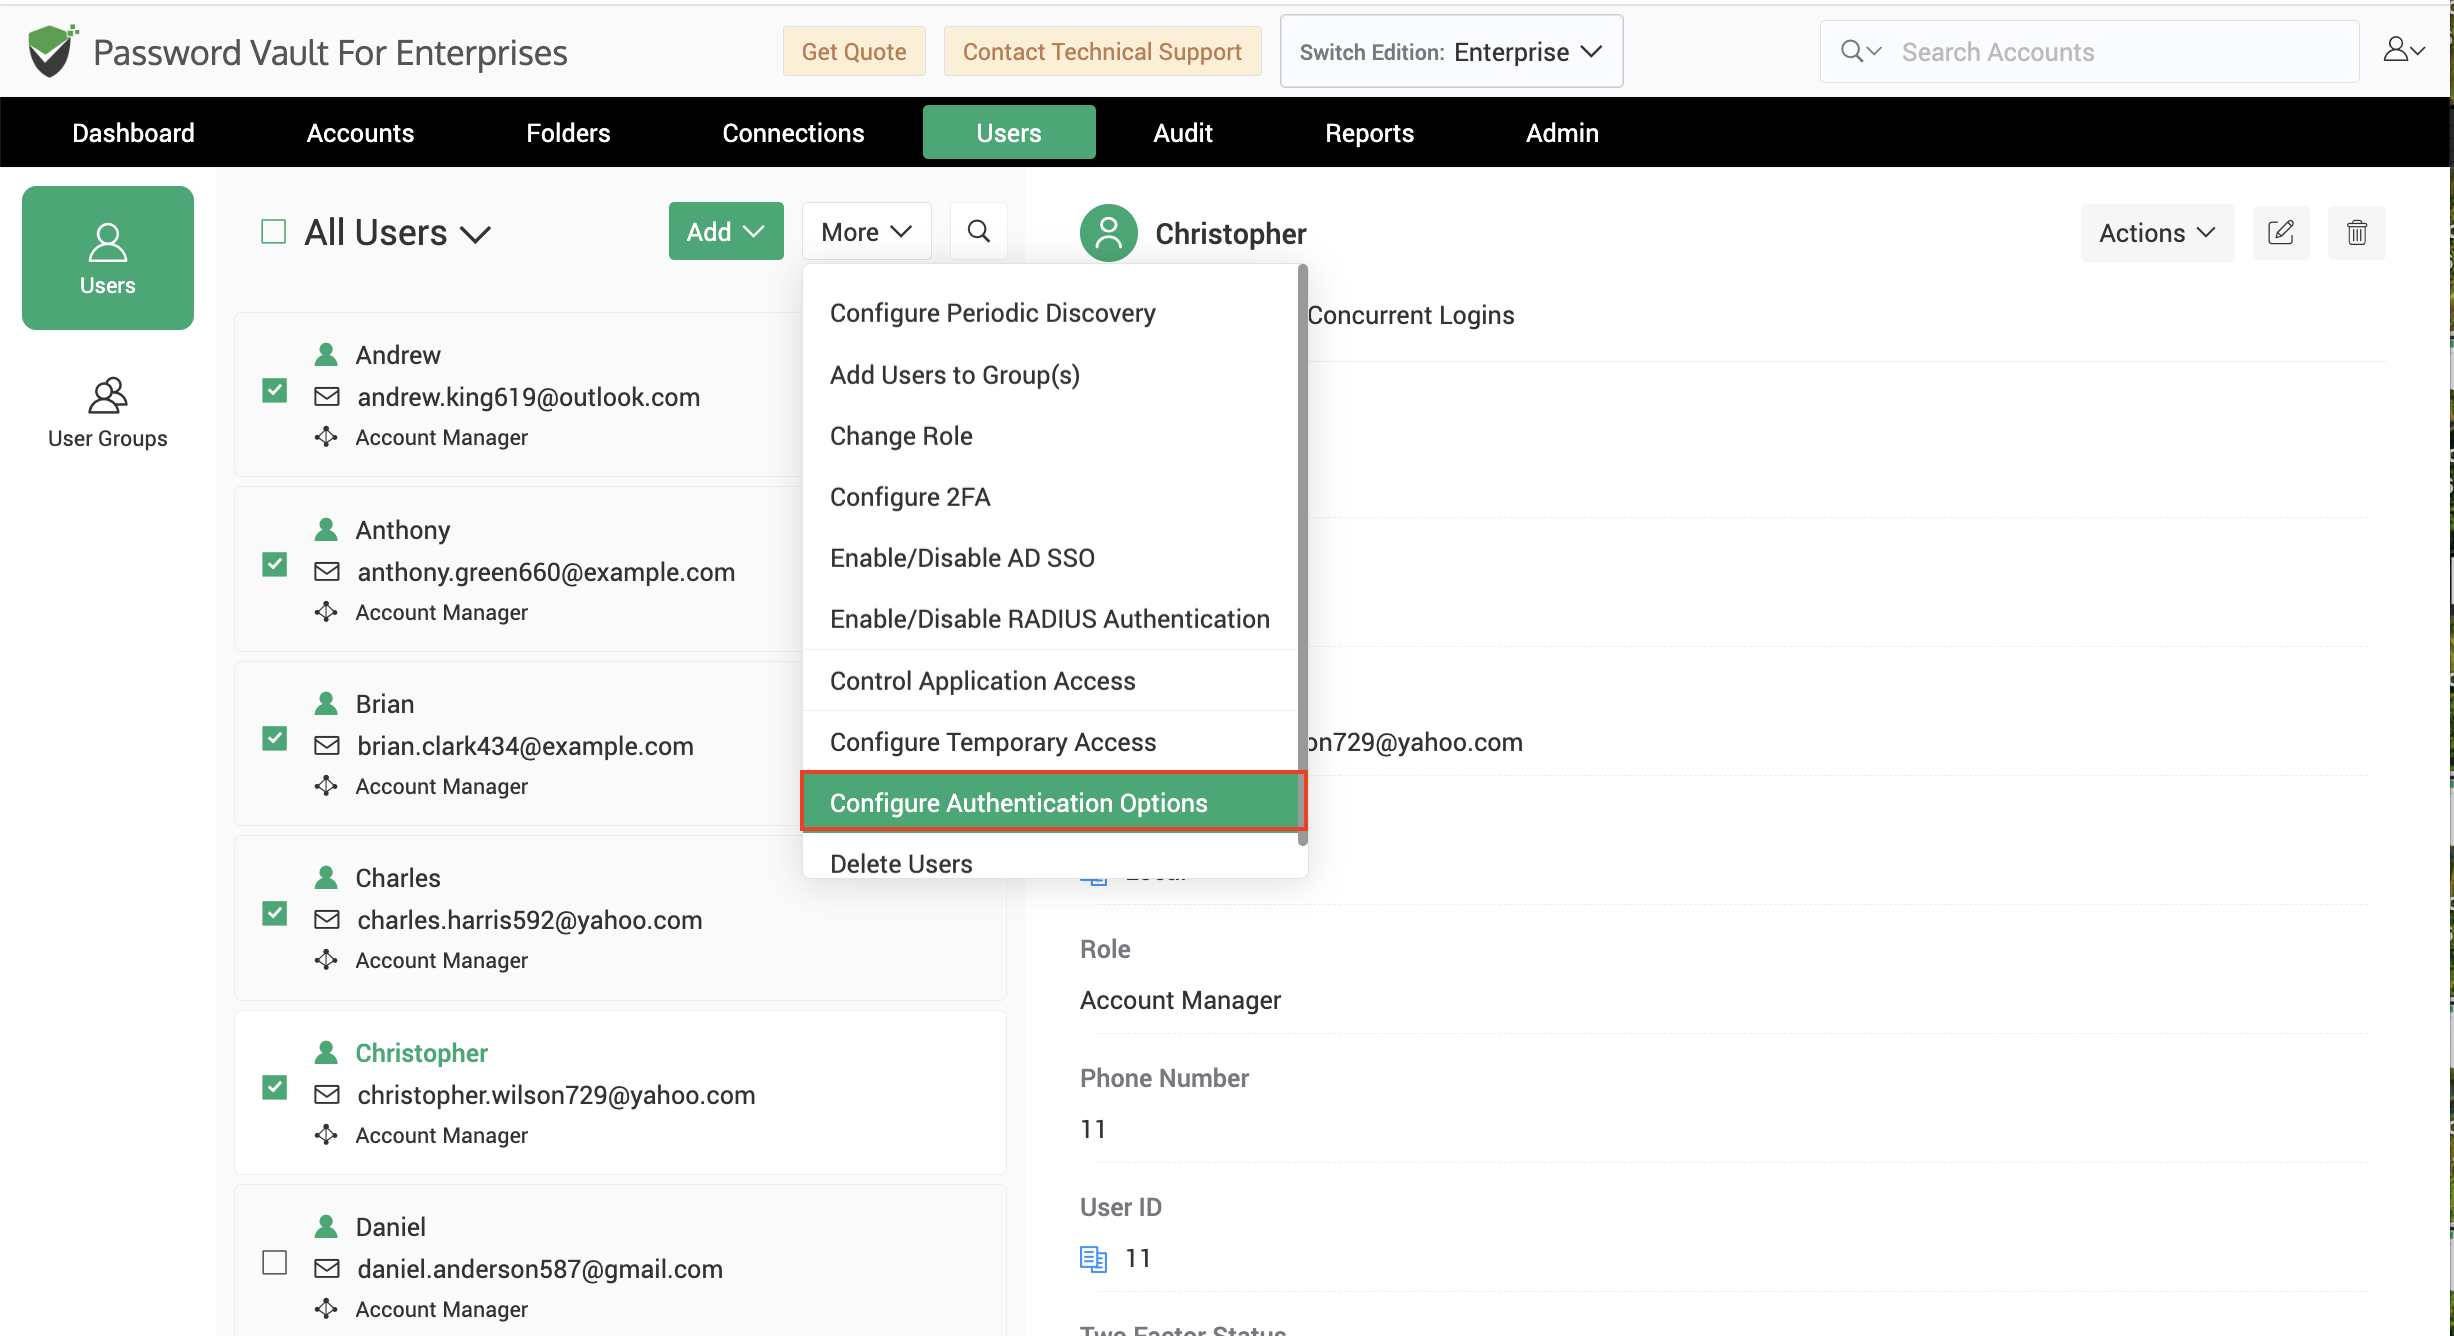Click the edit pencil icon for Christopher
This screenshot has width=2454, height=1336.
coord(2281,233)
